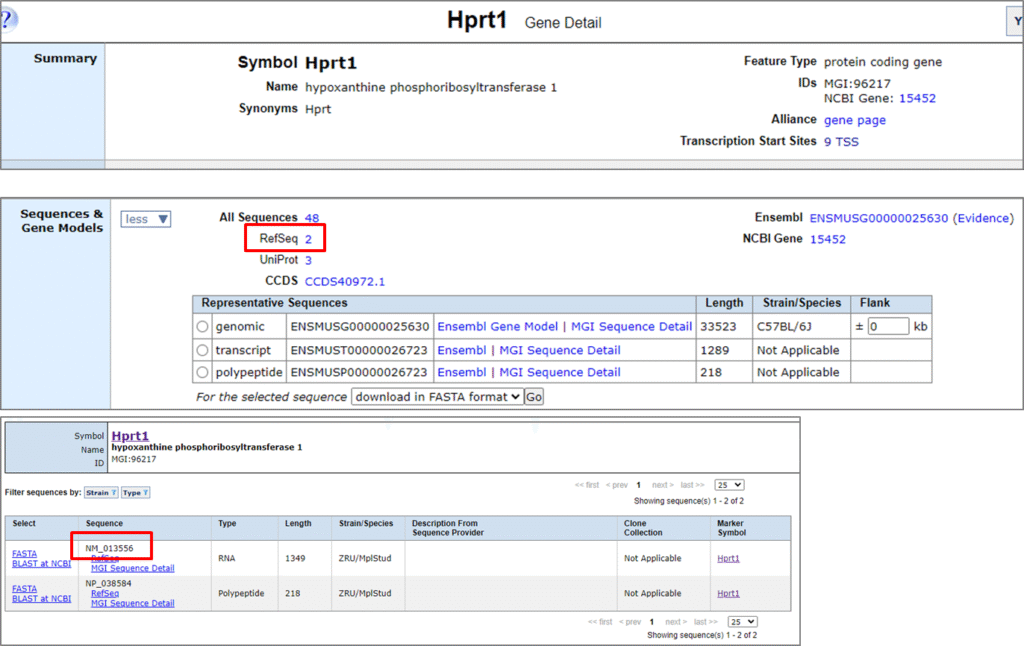Select the polypeptide sequence radio button

[x=203, y=372]
